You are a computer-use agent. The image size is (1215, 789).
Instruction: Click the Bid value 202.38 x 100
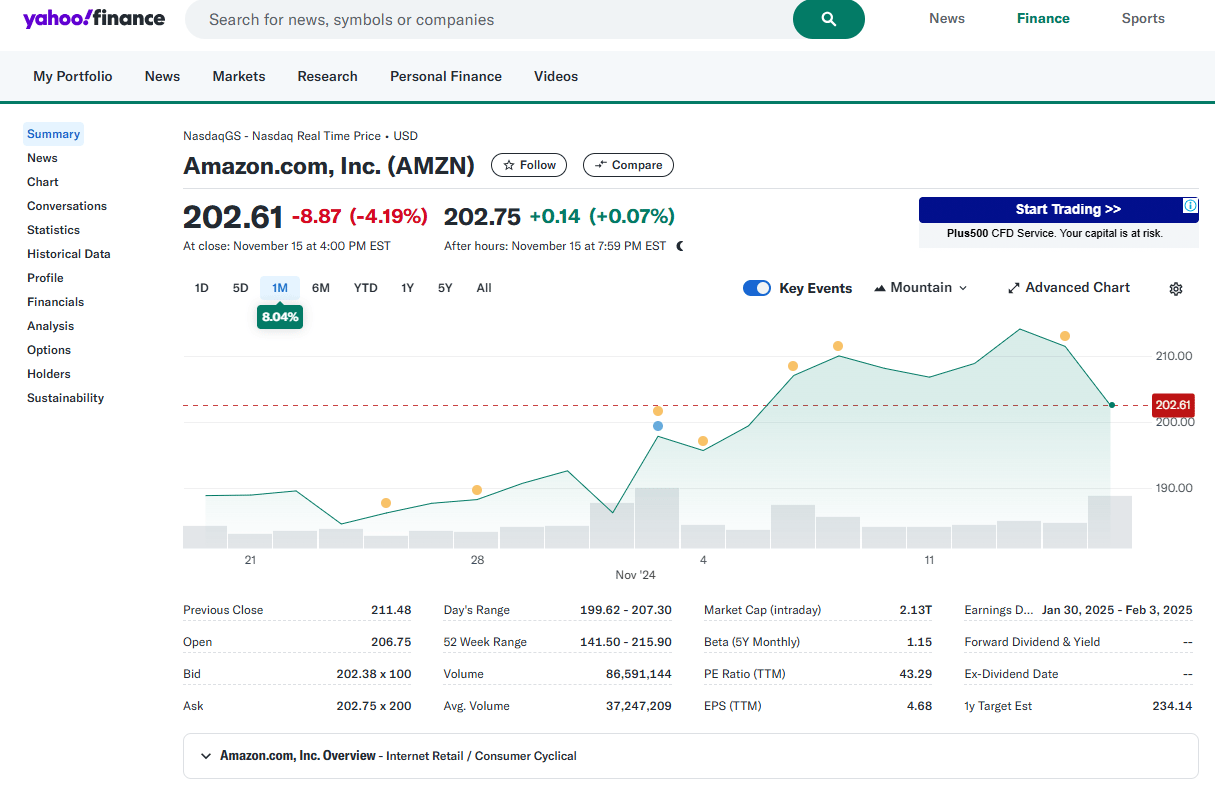(x=373, y=674)
